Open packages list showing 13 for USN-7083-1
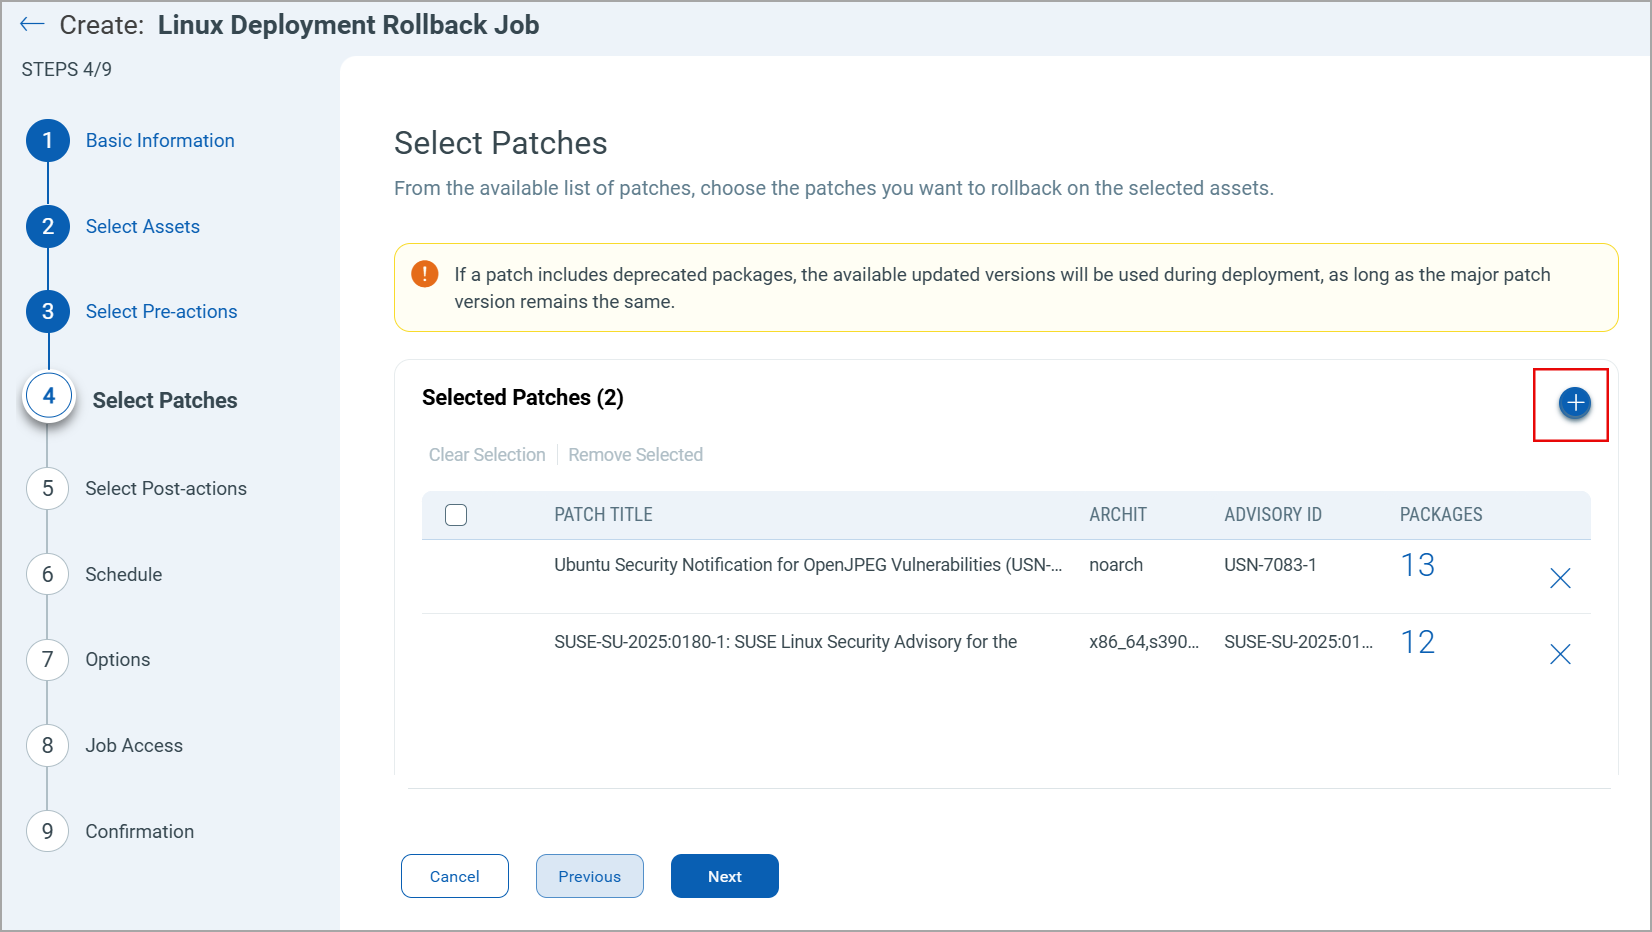This screenshot has width=1652, height=932. click(1418, 564)
